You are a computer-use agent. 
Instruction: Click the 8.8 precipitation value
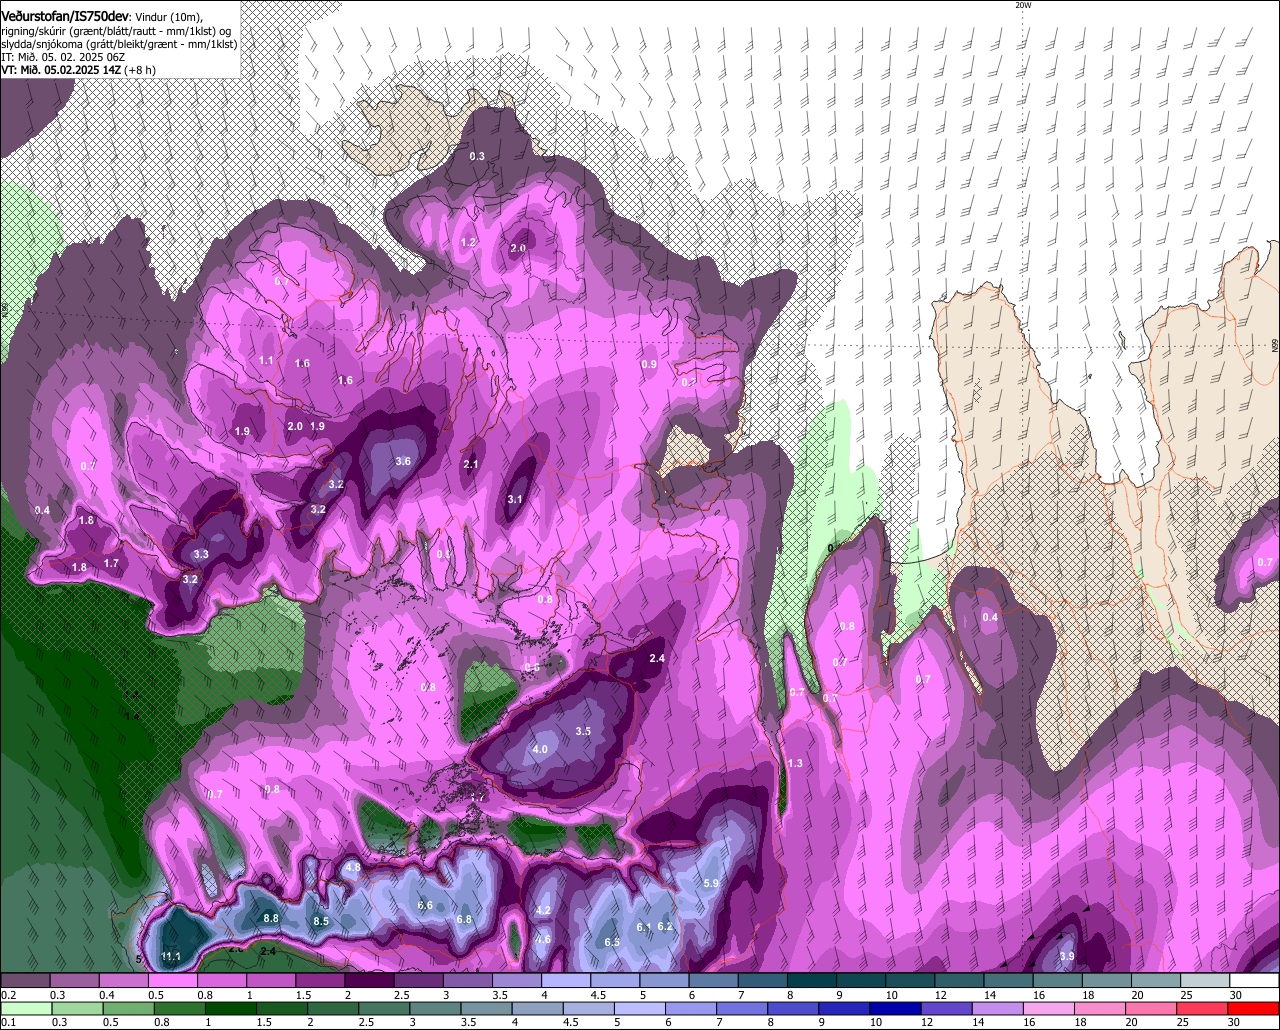pos(270,918)
